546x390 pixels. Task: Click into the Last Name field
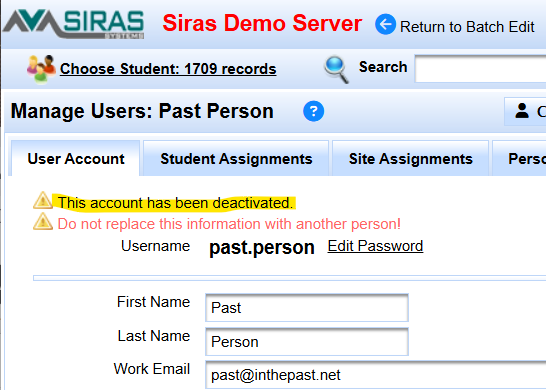click(x=307, y=342)
